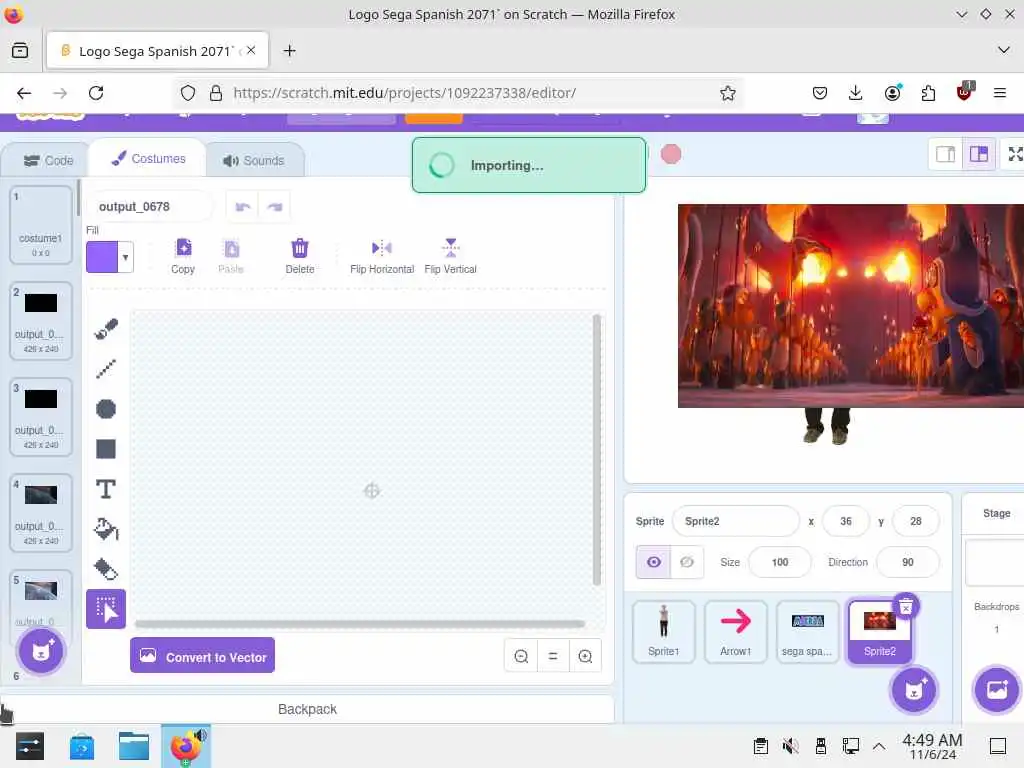Screen dimensions: 1024x768
Task: Redo the costume edit
Action: click(274, 207)
